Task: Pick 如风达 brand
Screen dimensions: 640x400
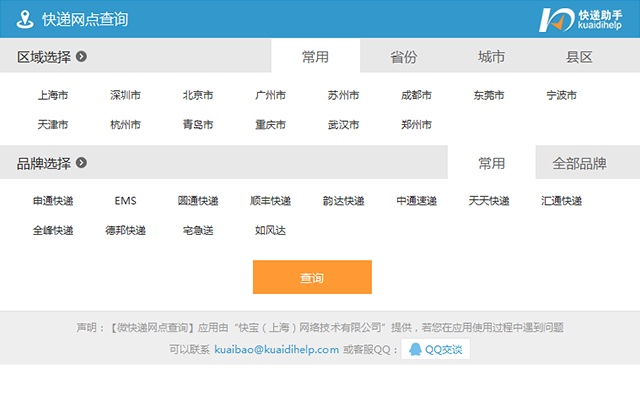Action: click(270, 230)
